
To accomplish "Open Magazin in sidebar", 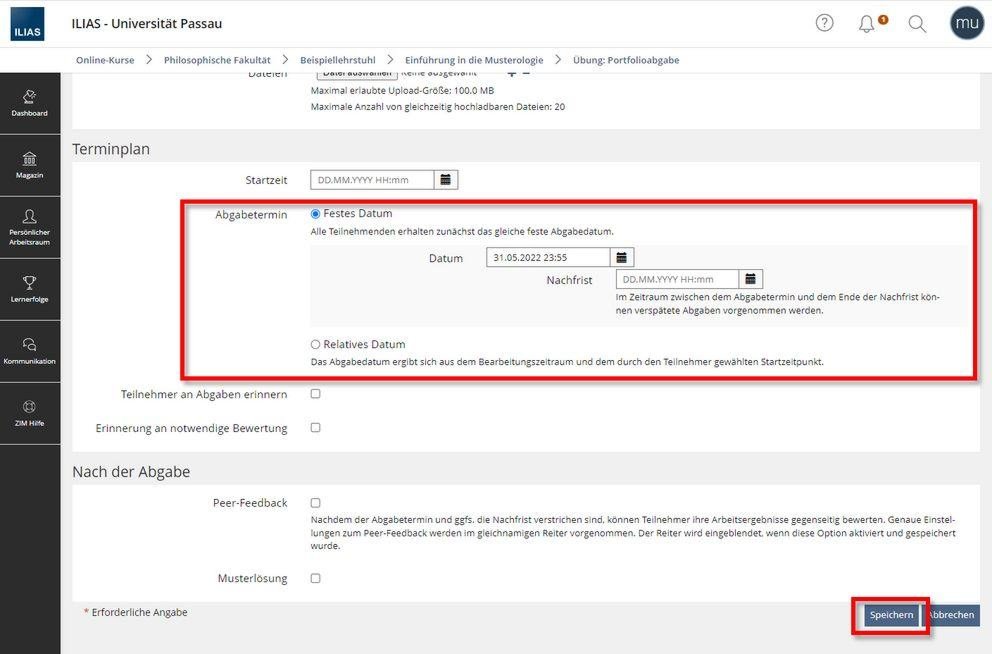I will point(30,165).
